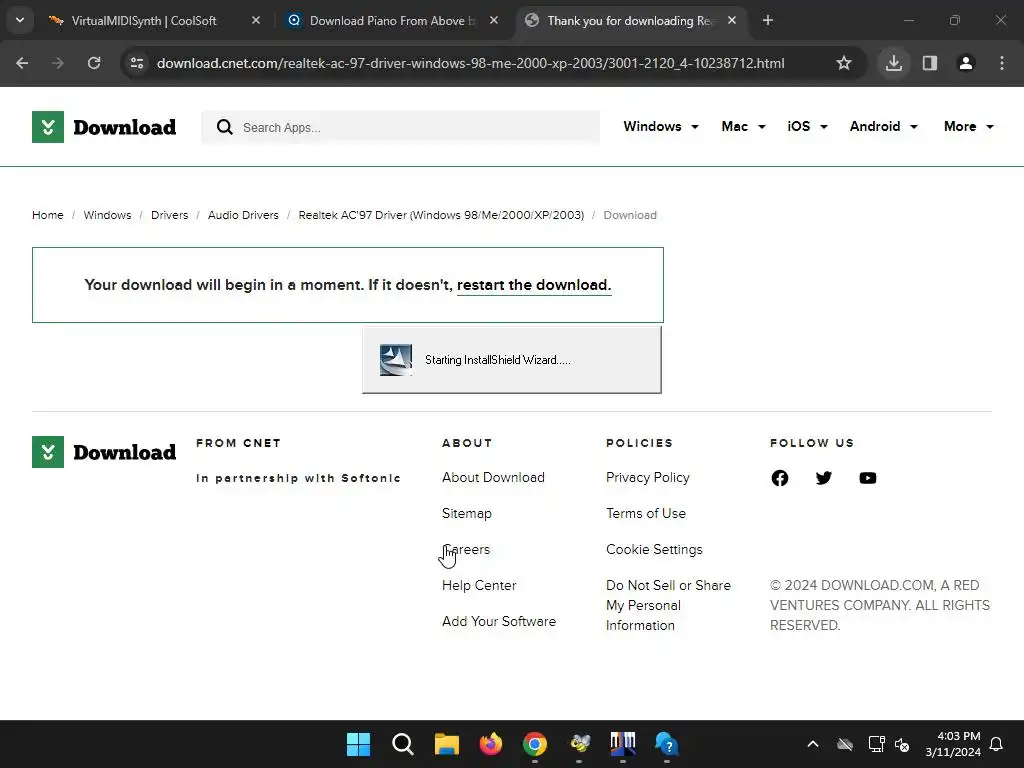Bookmark this page with the star icon
The image size is (1024, 768).
844,63
